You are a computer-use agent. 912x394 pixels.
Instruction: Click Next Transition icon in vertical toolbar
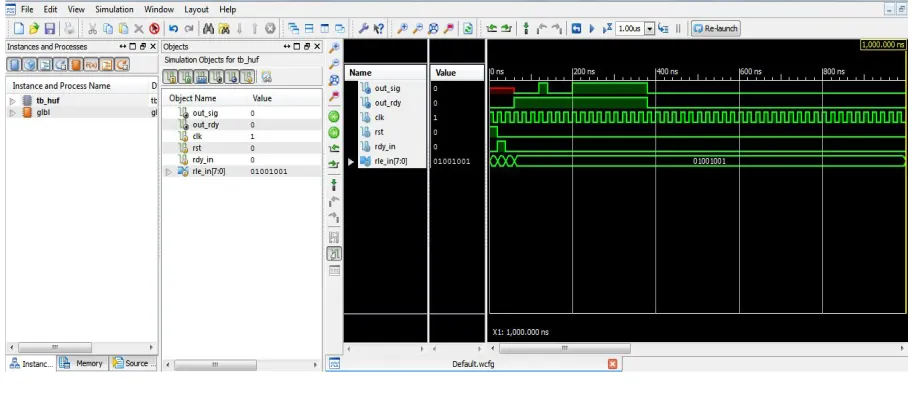334,165
